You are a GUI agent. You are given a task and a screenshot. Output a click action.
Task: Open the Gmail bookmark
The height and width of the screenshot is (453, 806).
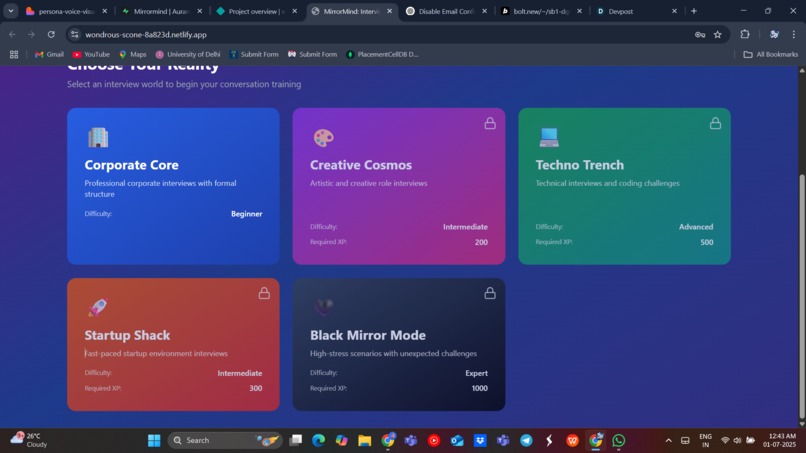pos(49,54)
